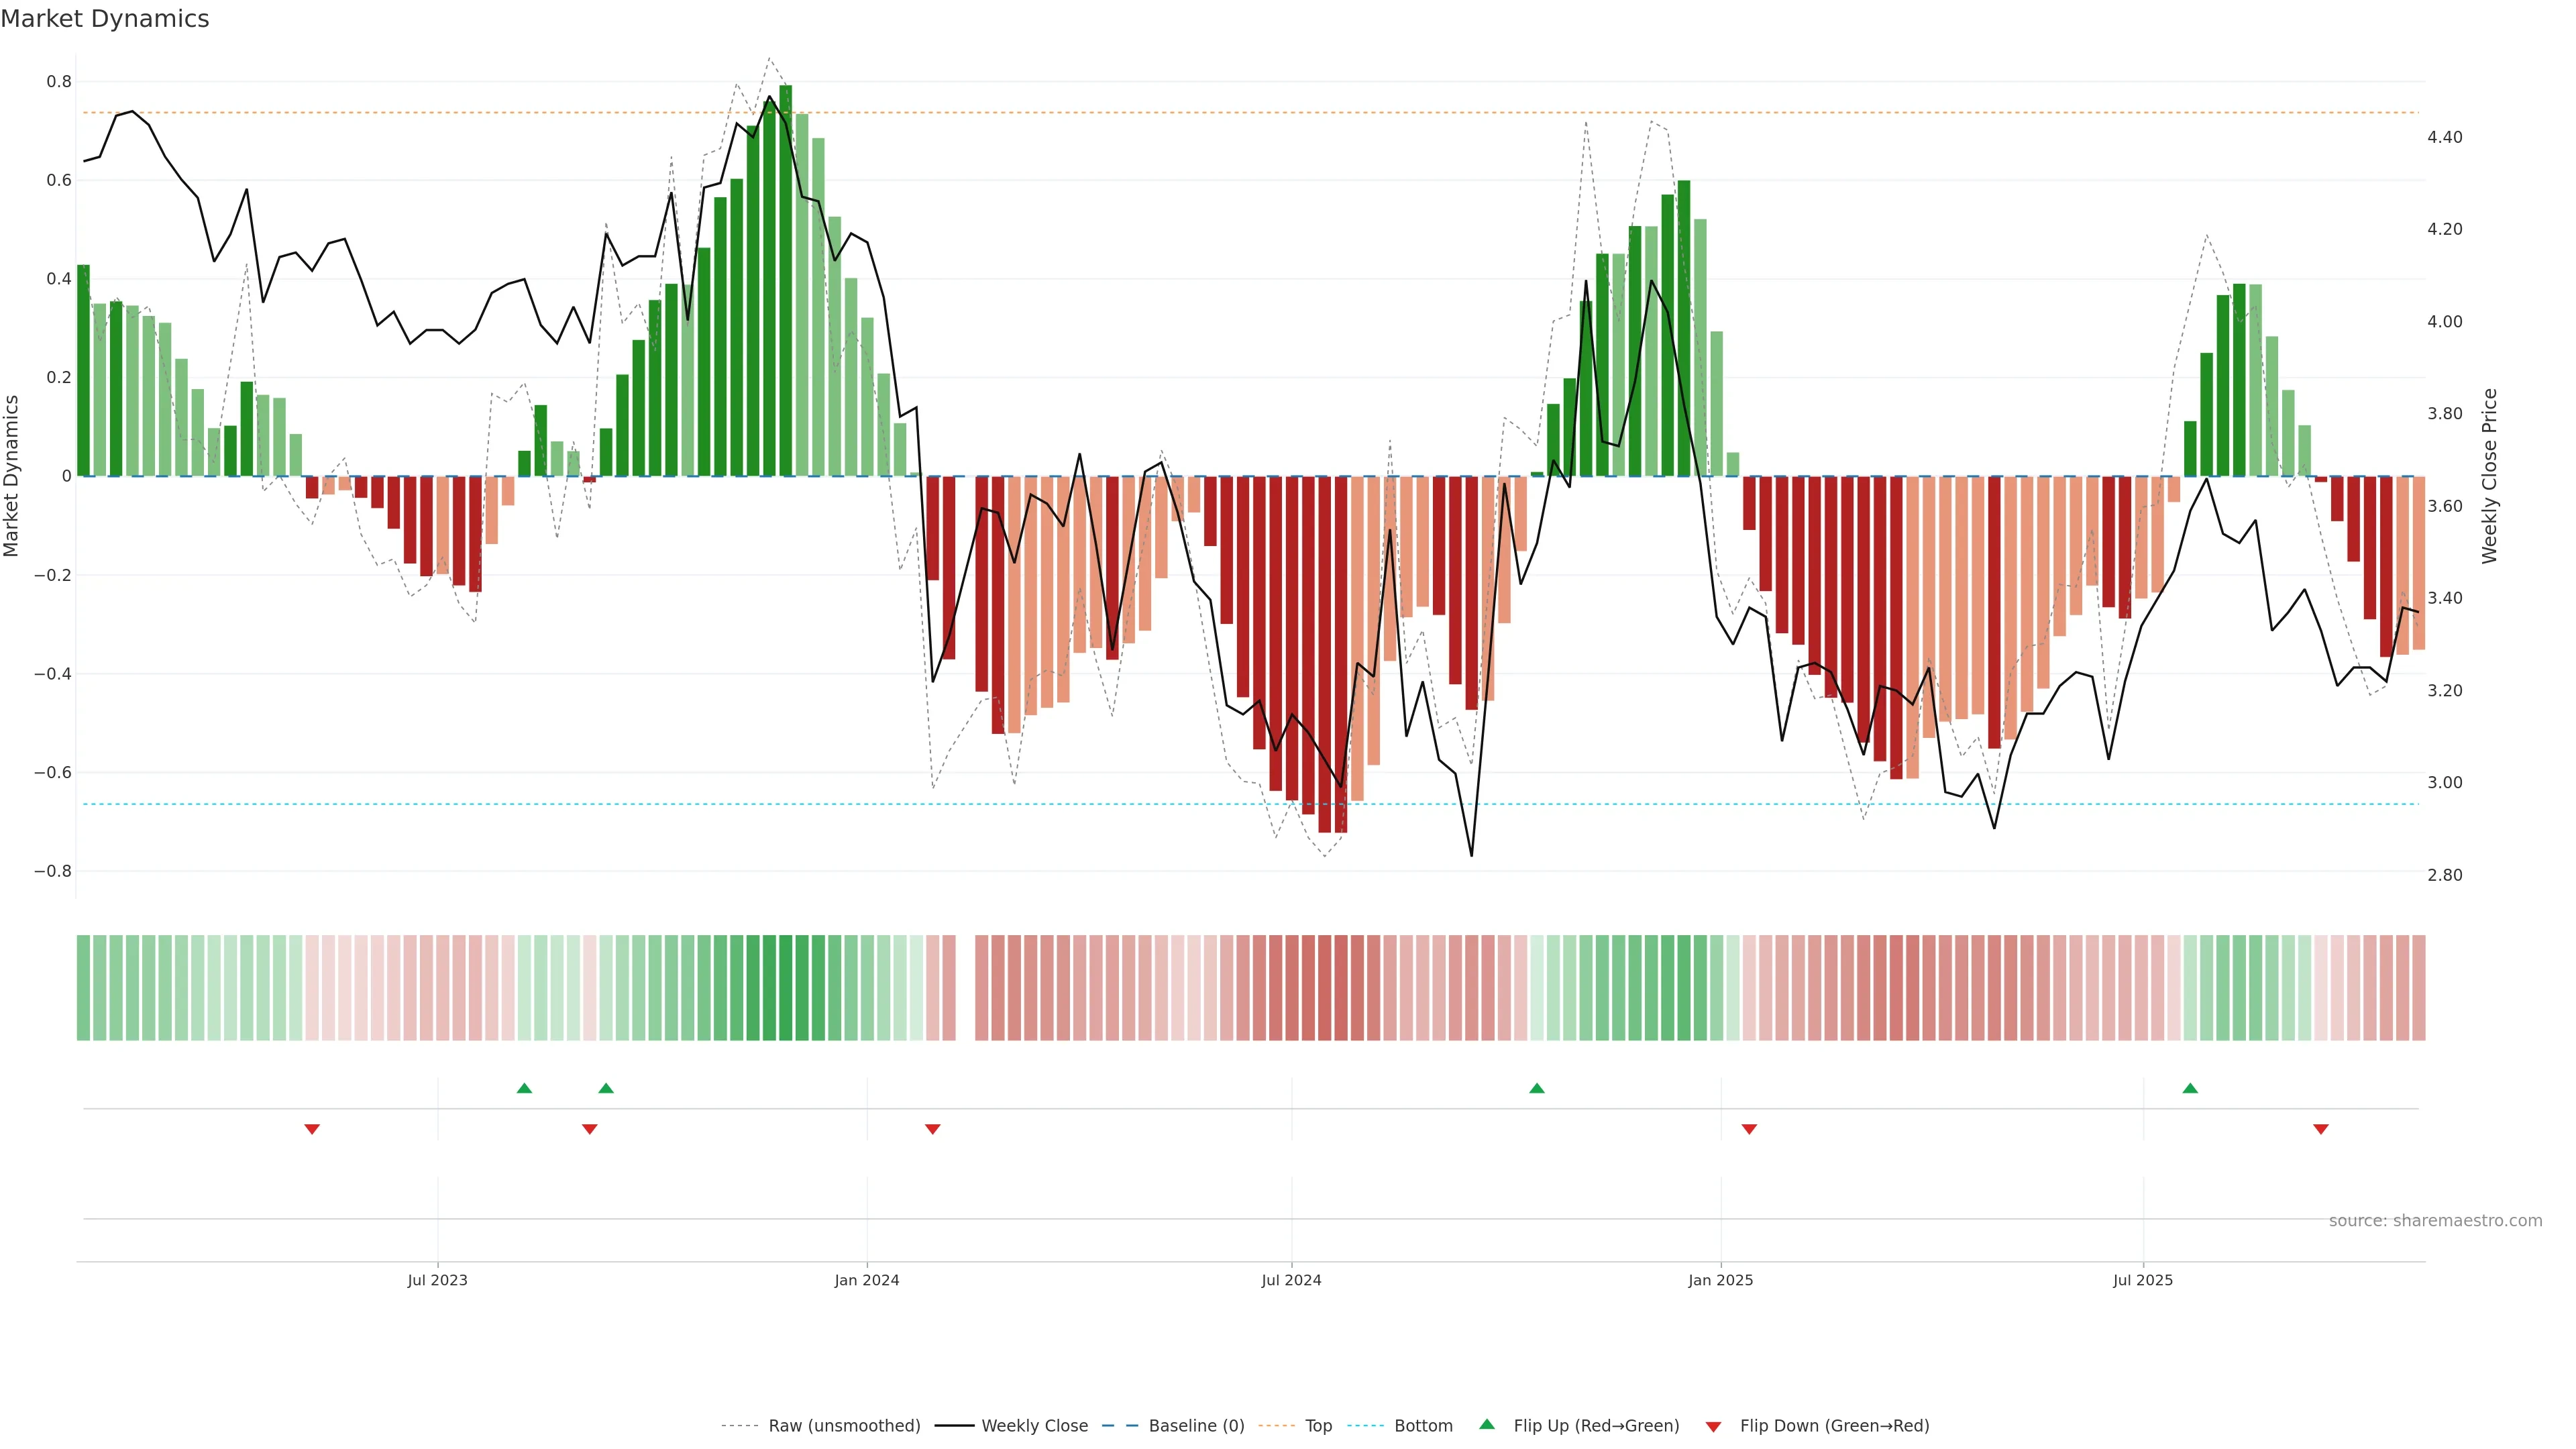Toggle the Baseline (0) legend entry
2576x1449 pixels.
(x=1196, y=1426)
